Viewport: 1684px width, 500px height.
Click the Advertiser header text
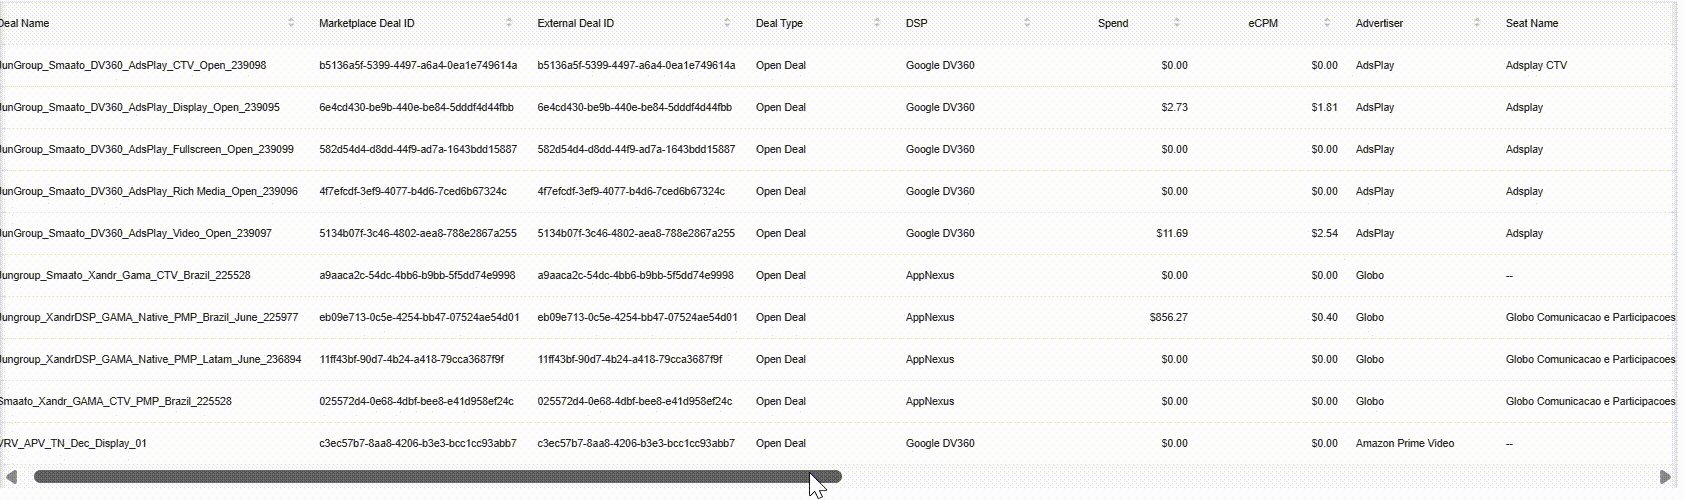click(1380, 23)
